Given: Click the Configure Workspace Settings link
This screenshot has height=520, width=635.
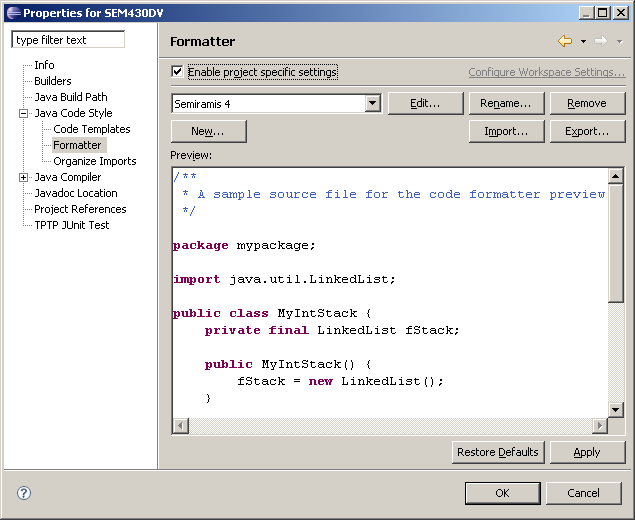Looking at the screenshot, I should click(x=546, y=72).
